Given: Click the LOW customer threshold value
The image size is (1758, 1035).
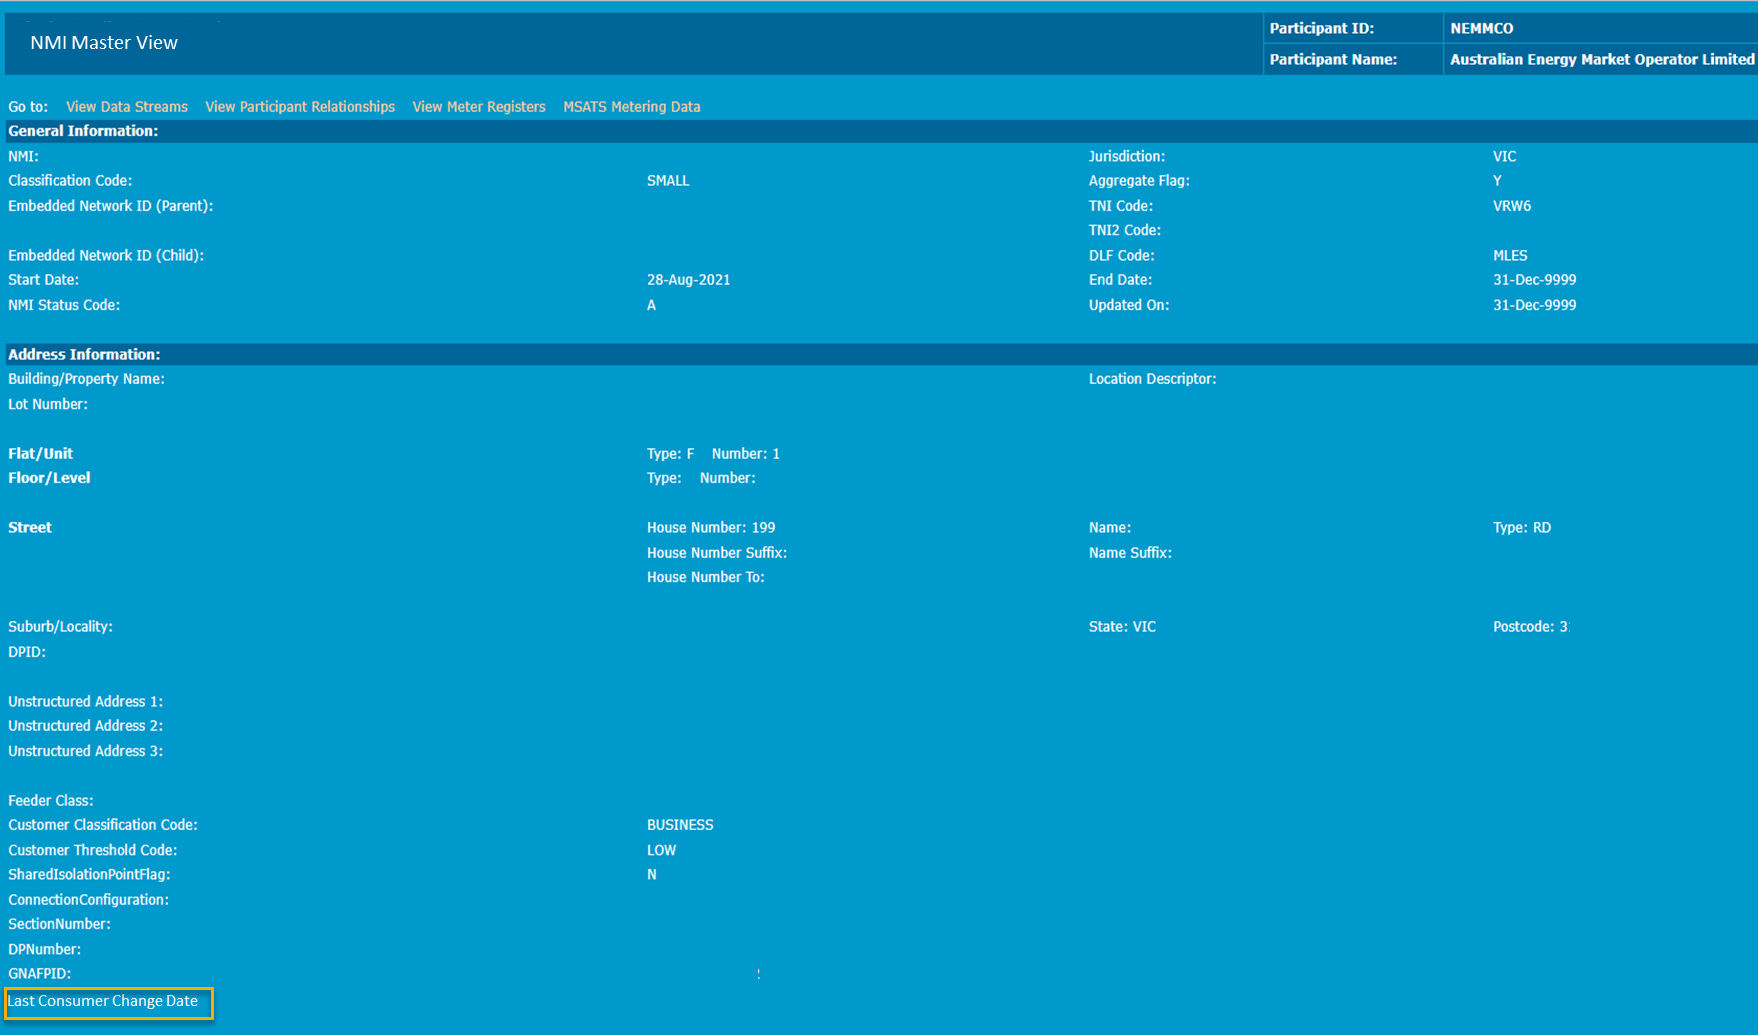Looking at the screenshot, I should coord(661,850).
